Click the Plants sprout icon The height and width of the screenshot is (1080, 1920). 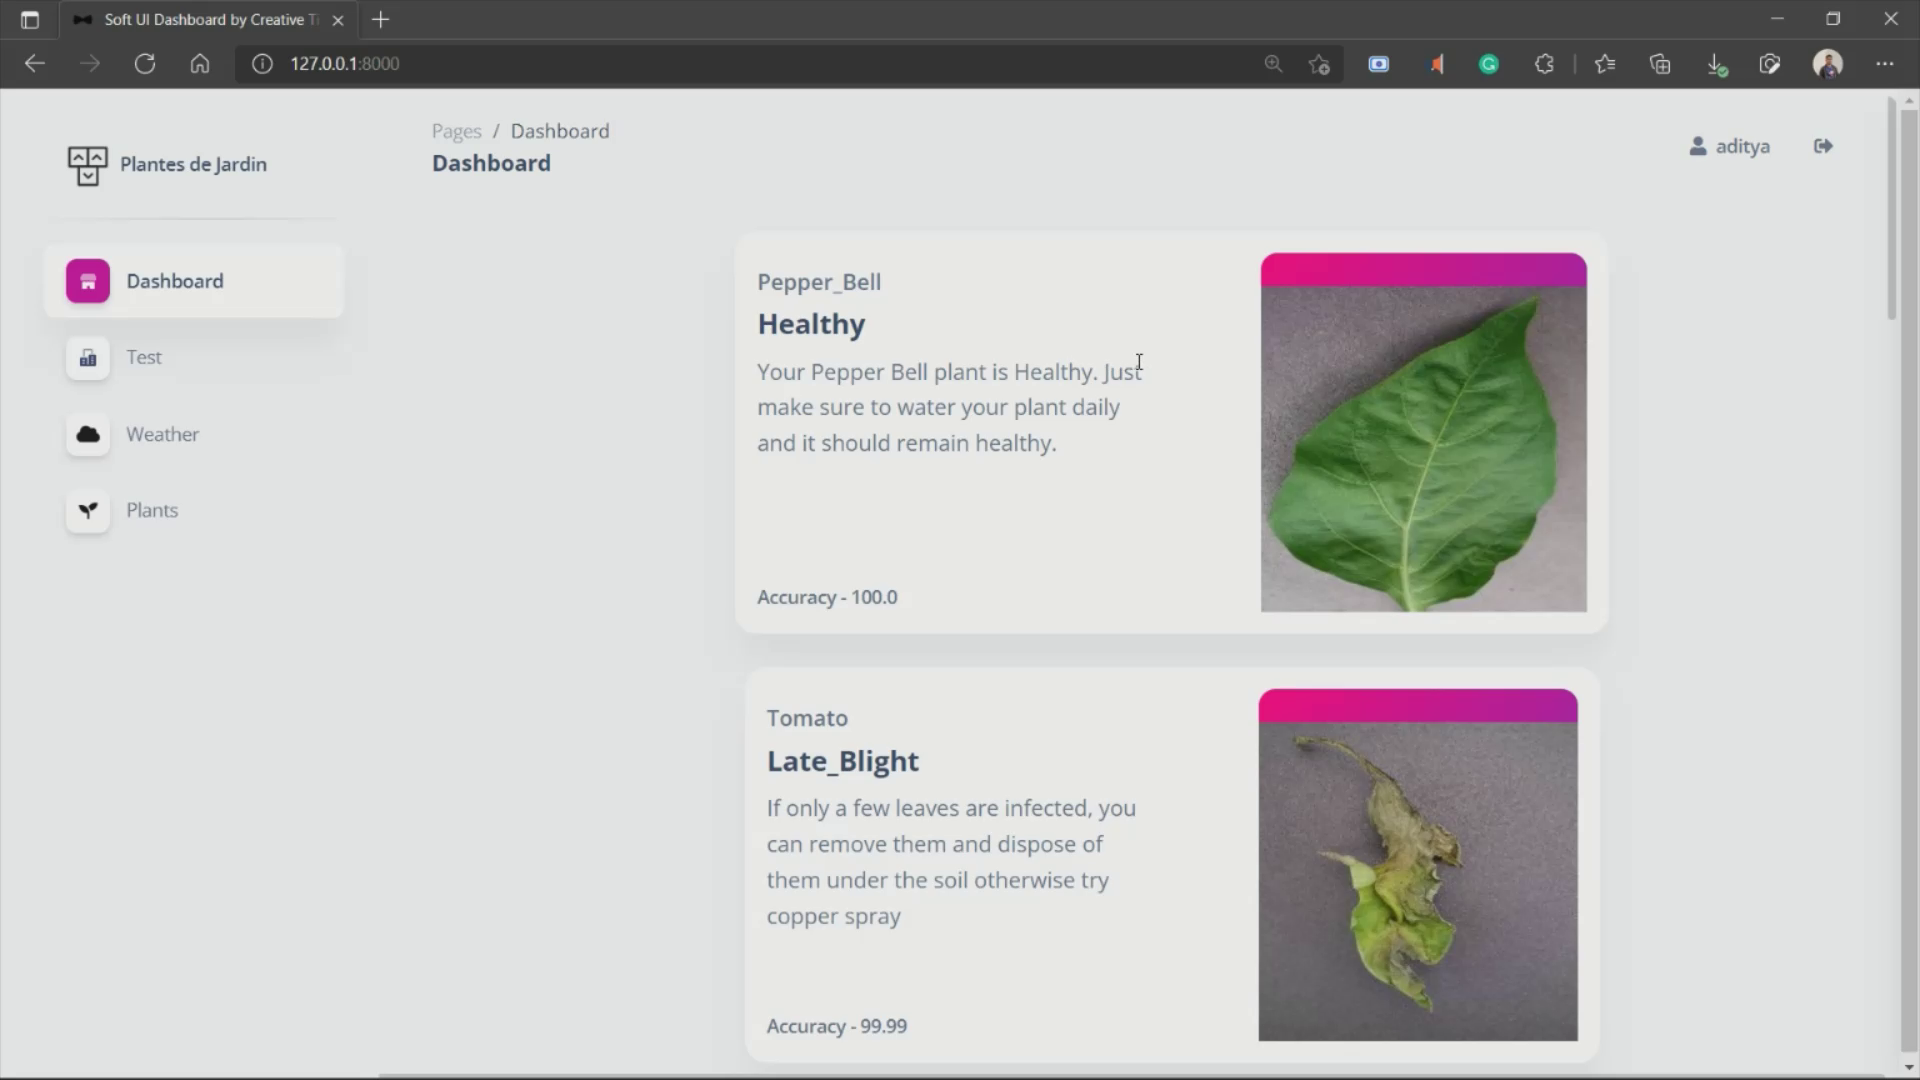tap(88, 510)
